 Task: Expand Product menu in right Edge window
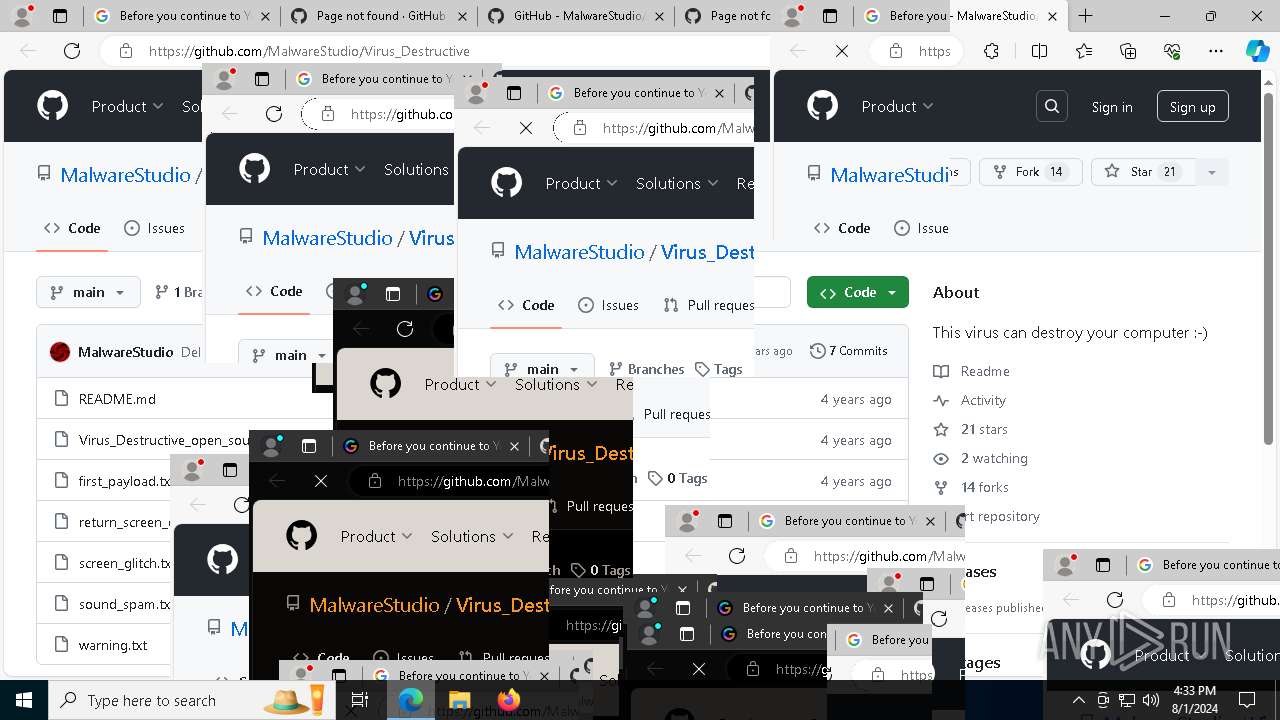tap(897, 106)
